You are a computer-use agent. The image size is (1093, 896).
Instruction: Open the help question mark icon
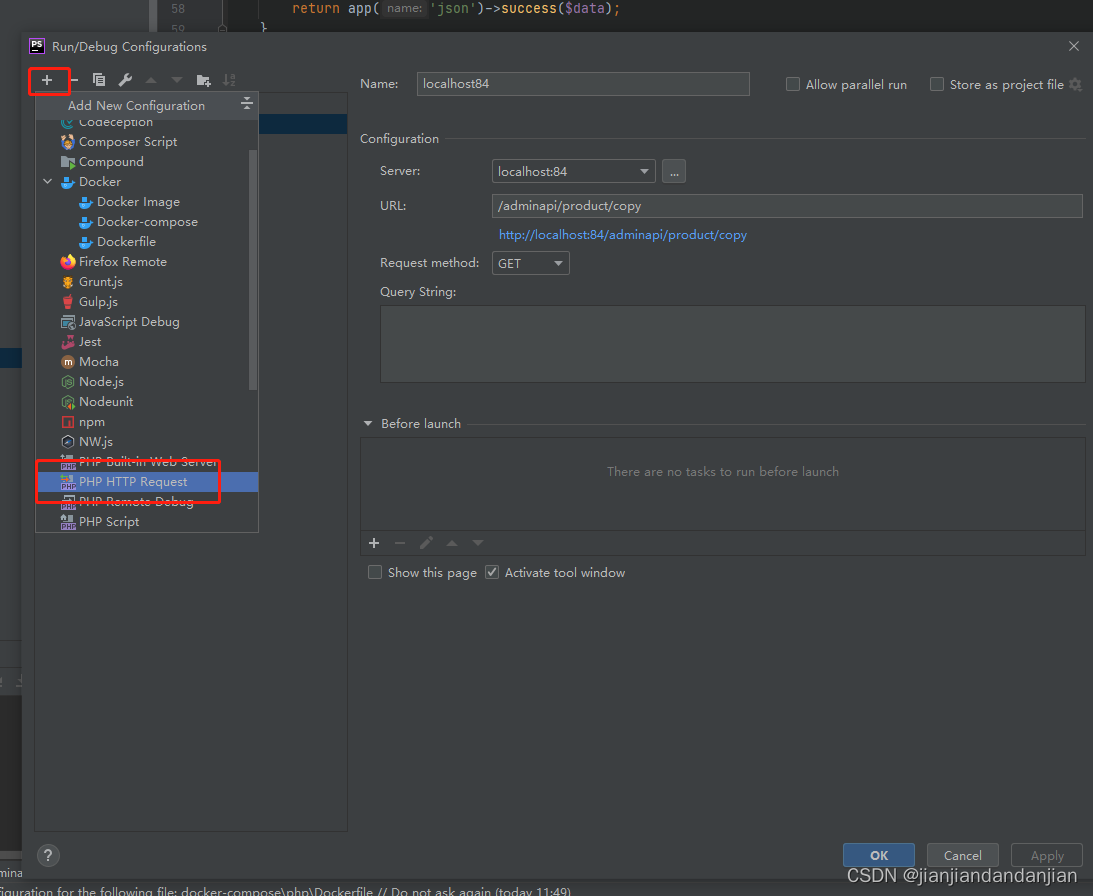click(47, 855)
